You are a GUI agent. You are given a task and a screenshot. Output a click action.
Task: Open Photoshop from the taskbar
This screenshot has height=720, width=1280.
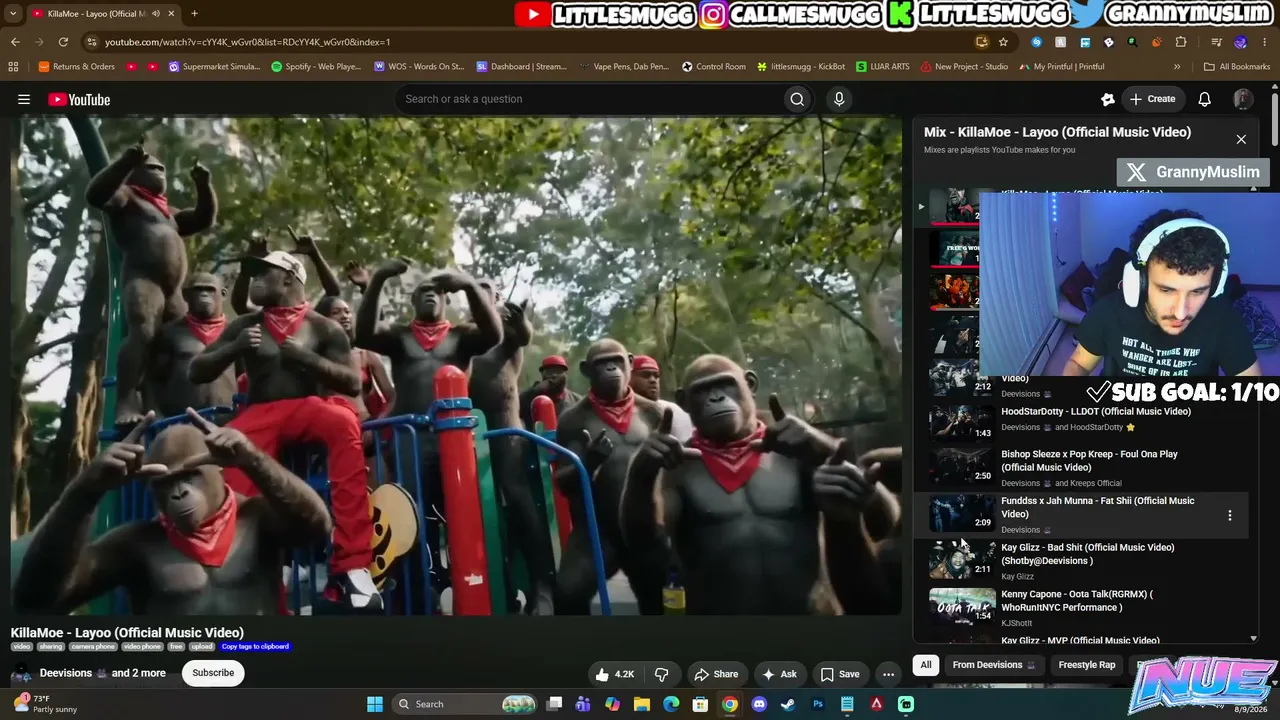point(818,704)
